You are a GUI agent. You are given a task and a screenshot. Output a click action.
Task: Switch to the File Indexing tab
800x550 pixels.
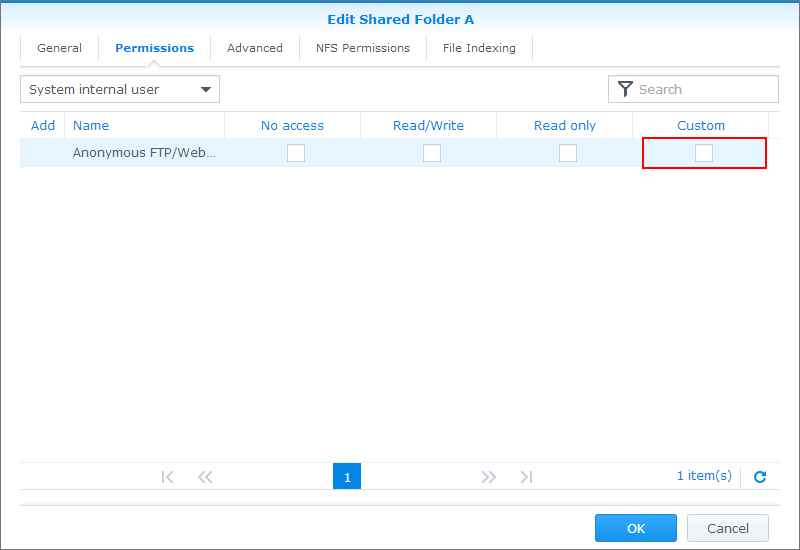pyautogui.click(x=479, y=48)
